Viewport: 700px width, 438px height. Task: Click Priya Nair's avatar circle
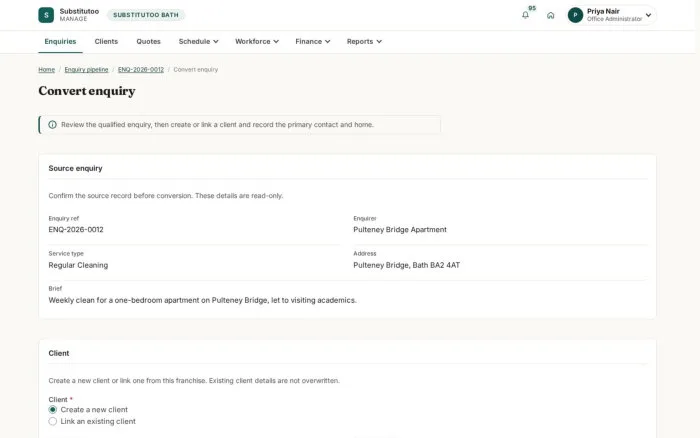(x=575, y=15)
